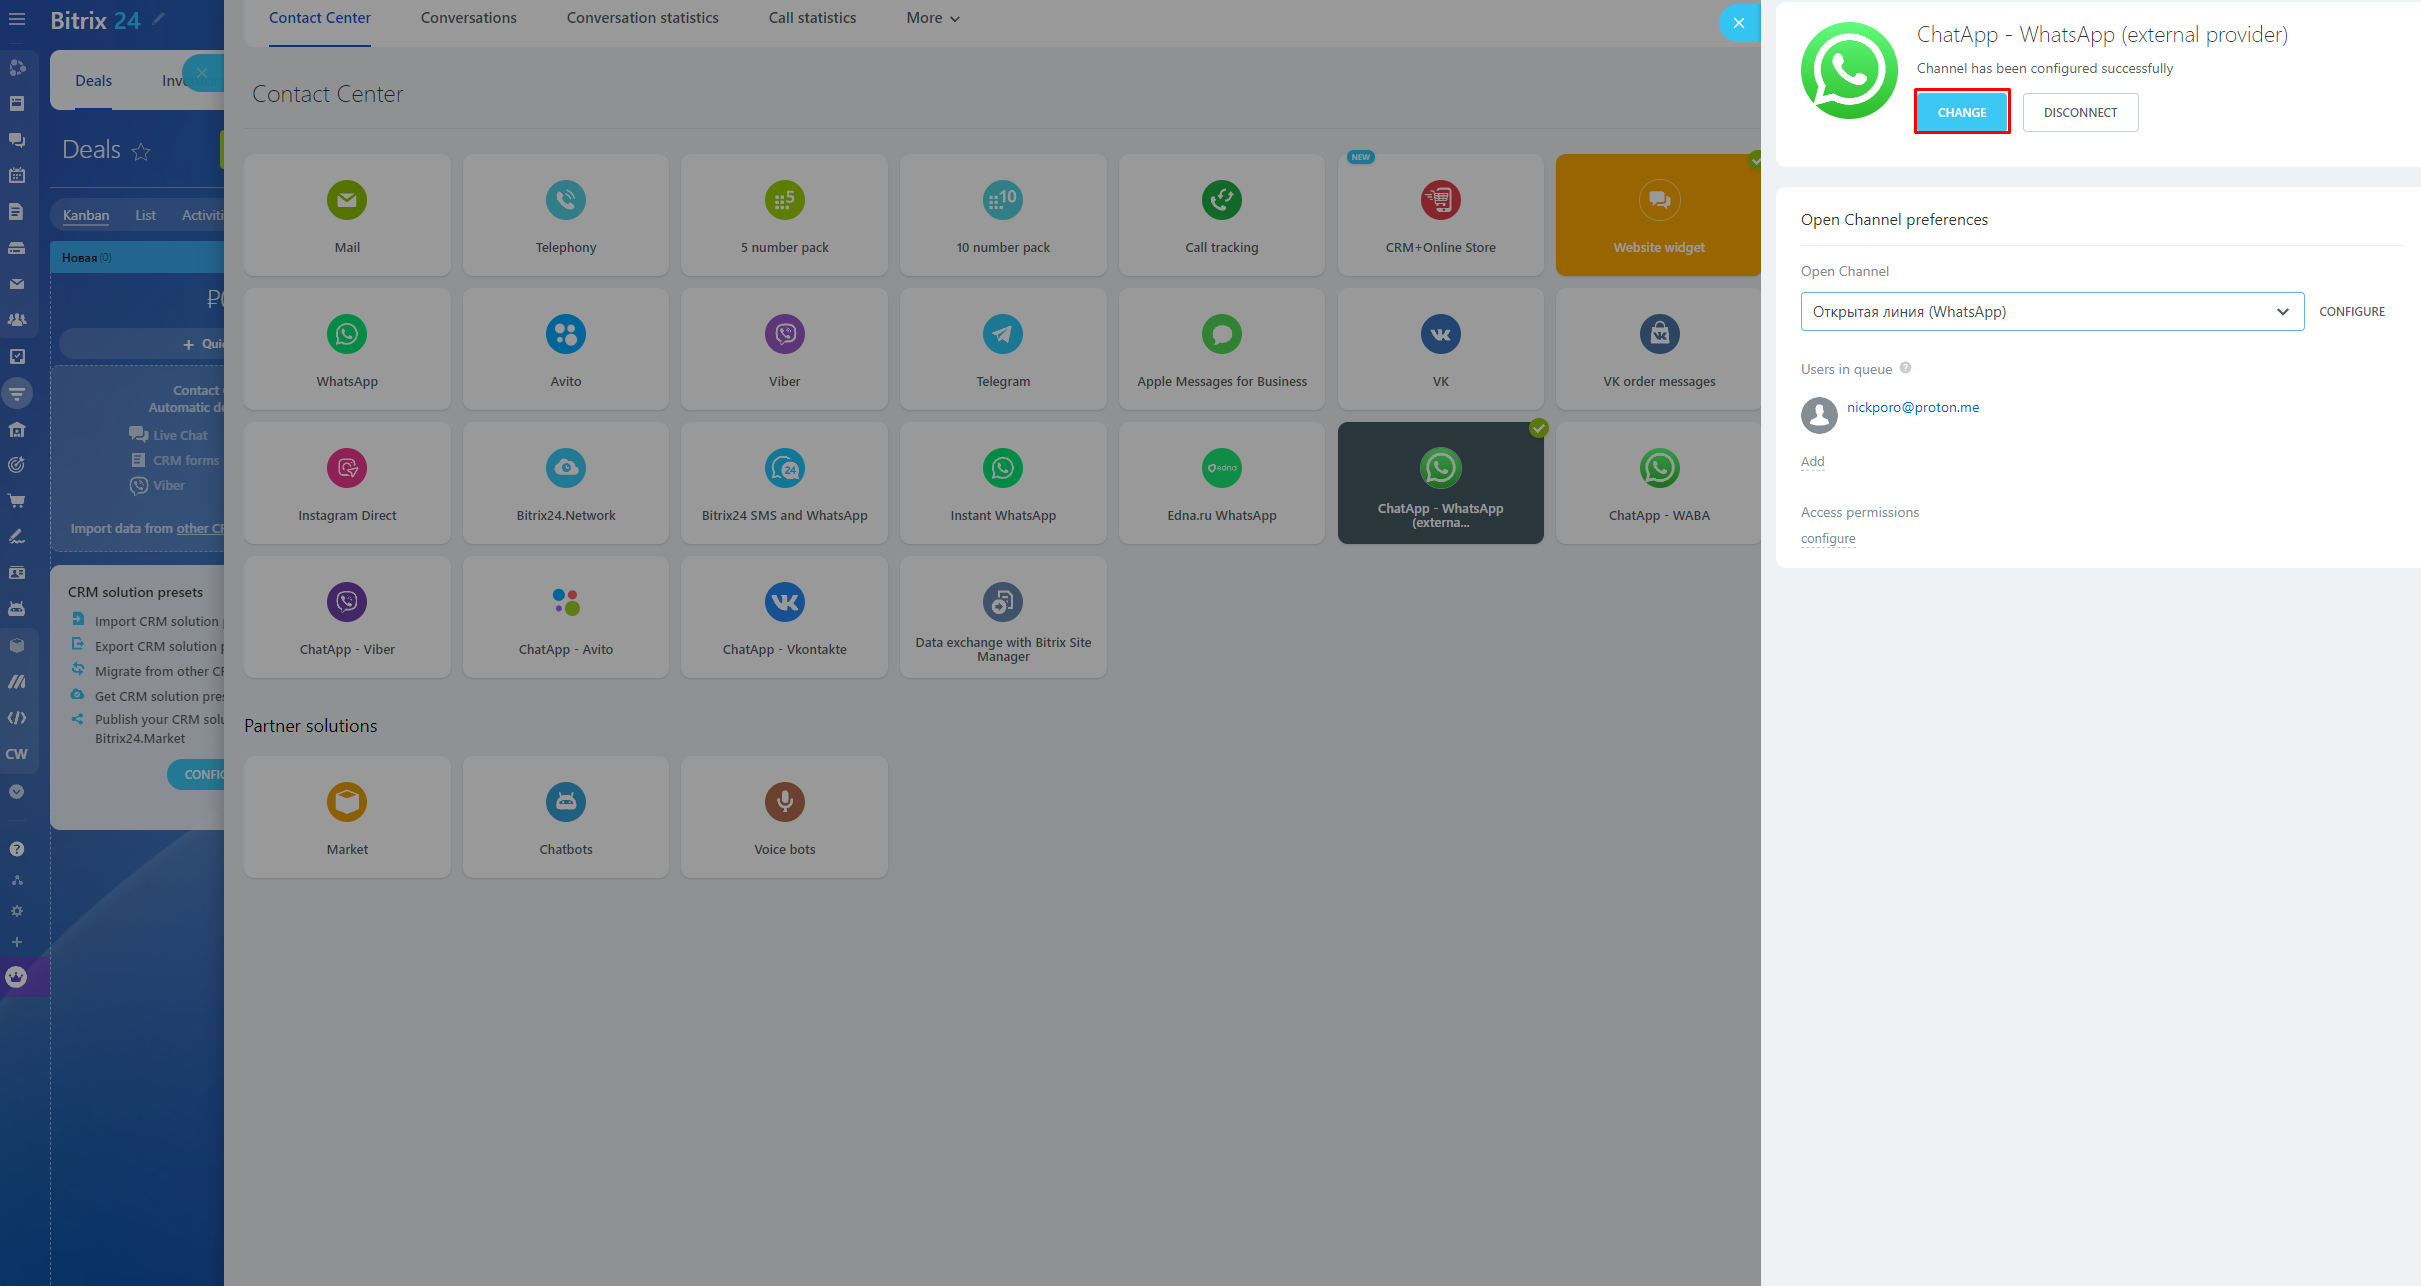Close the ChatApp settings slider panel
This screenshot has height=1286, width=2421.
click(x=1738, y=23)
